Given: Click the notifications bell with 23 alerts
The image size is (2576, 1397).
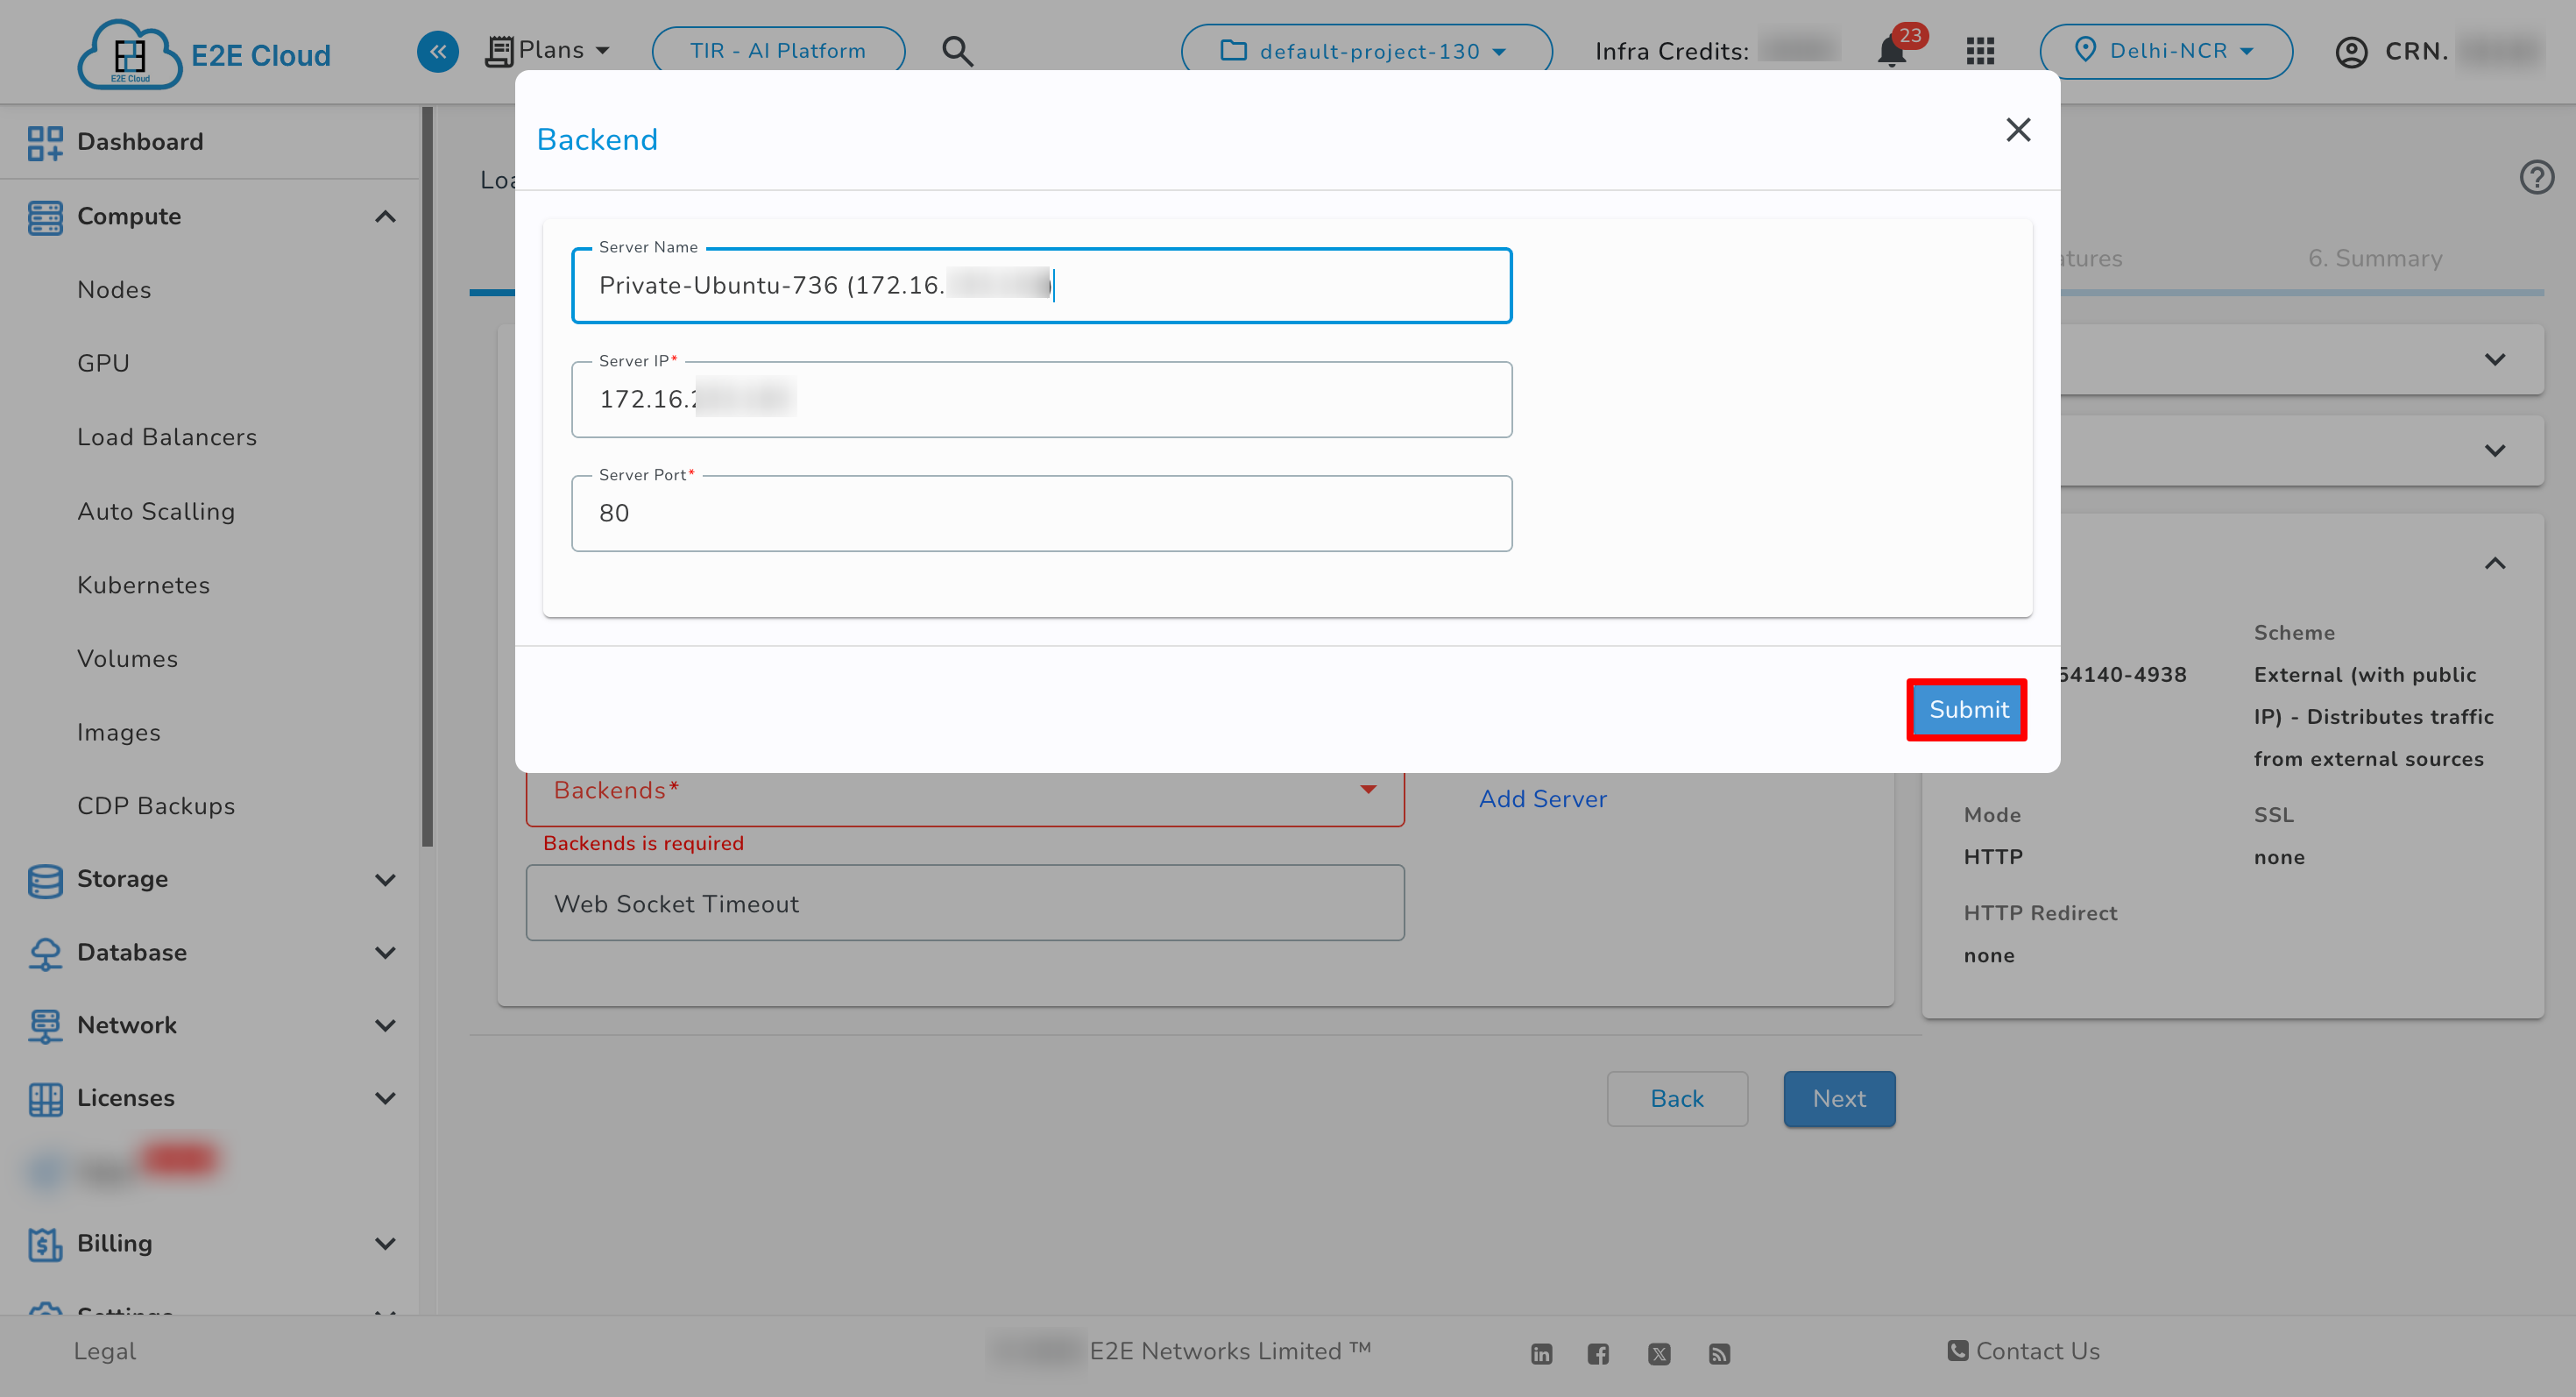Looking at the screenshot, I should point(1891,51).
